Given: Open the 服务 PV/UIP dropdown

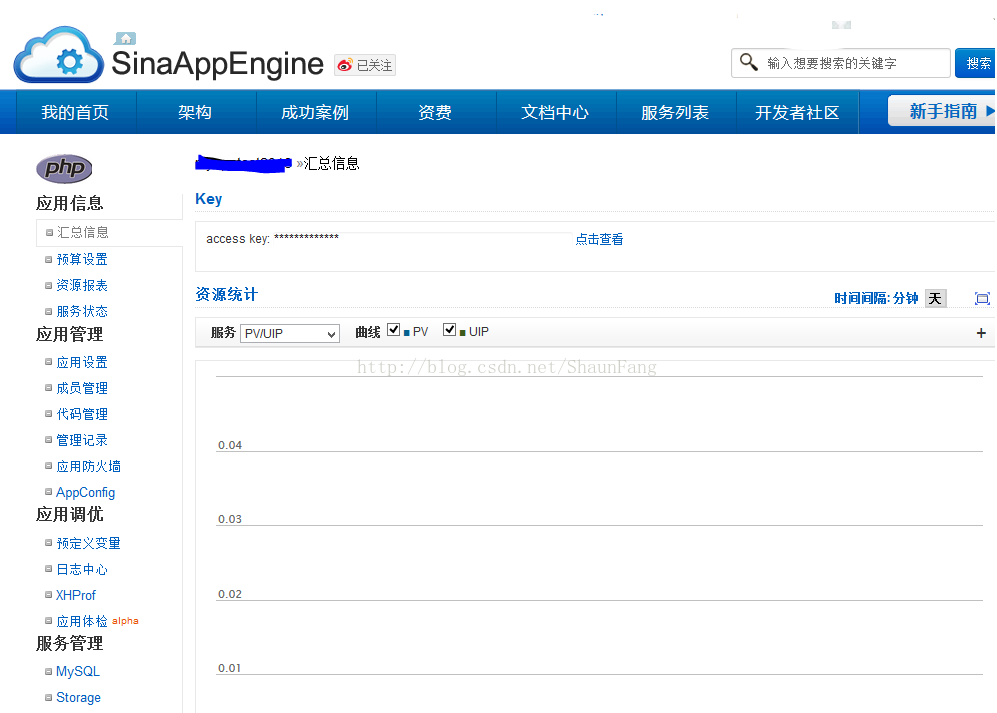Looking at the screenshot, I should [289, 331].
